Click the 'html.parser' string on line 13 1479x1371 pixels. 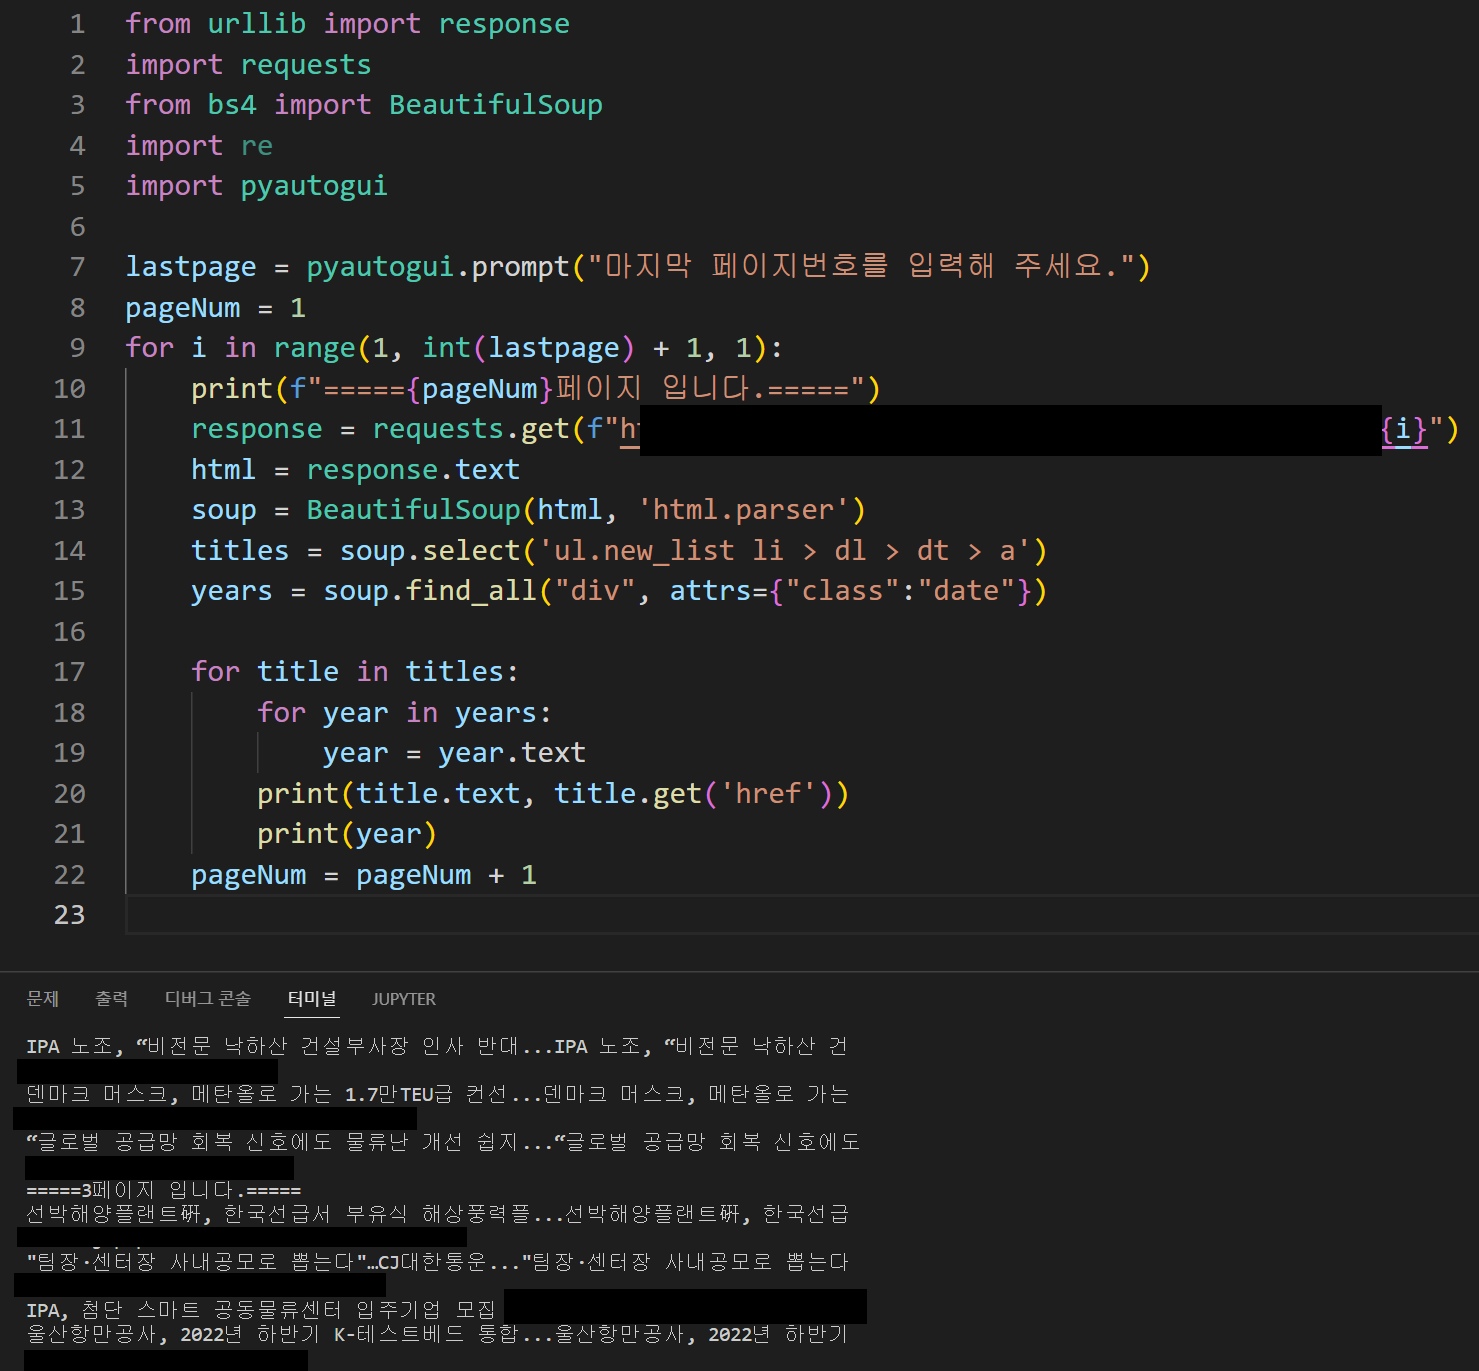pos(743,510)
